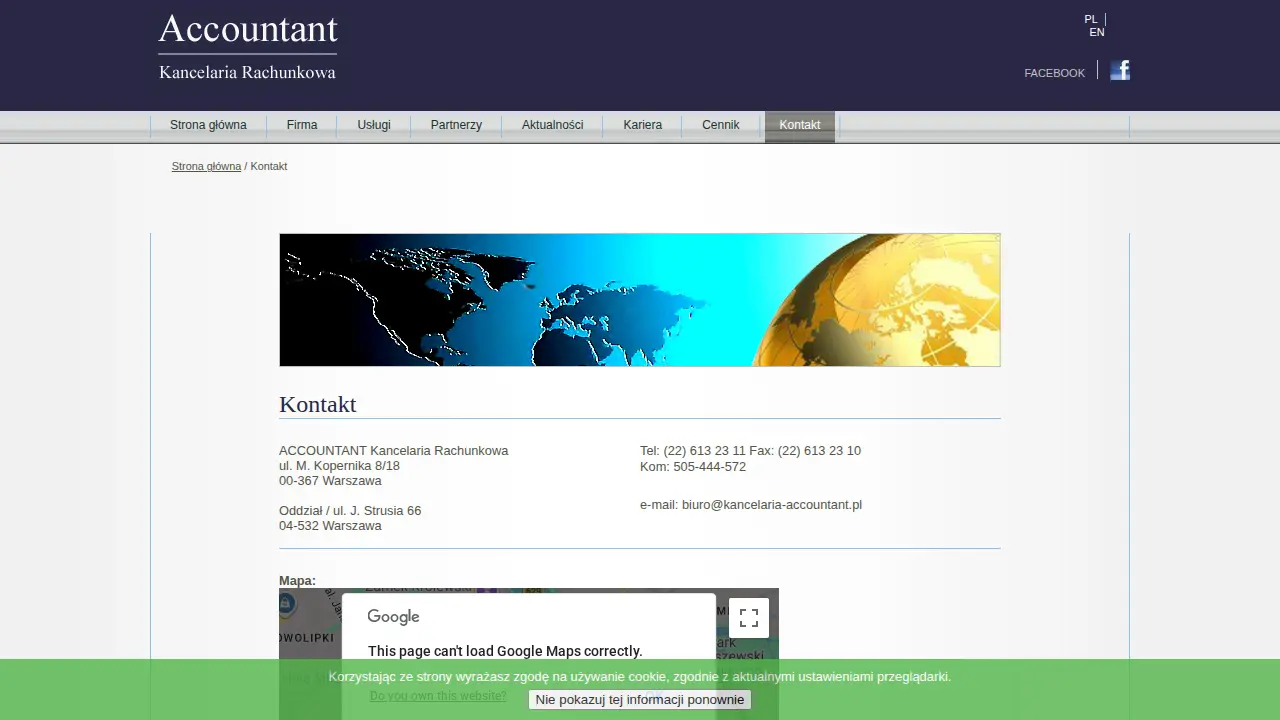Image resolution: width=1280 pixels, height=720 pixels.
Task: Switch language to EN
Action: pos(1097,32)
